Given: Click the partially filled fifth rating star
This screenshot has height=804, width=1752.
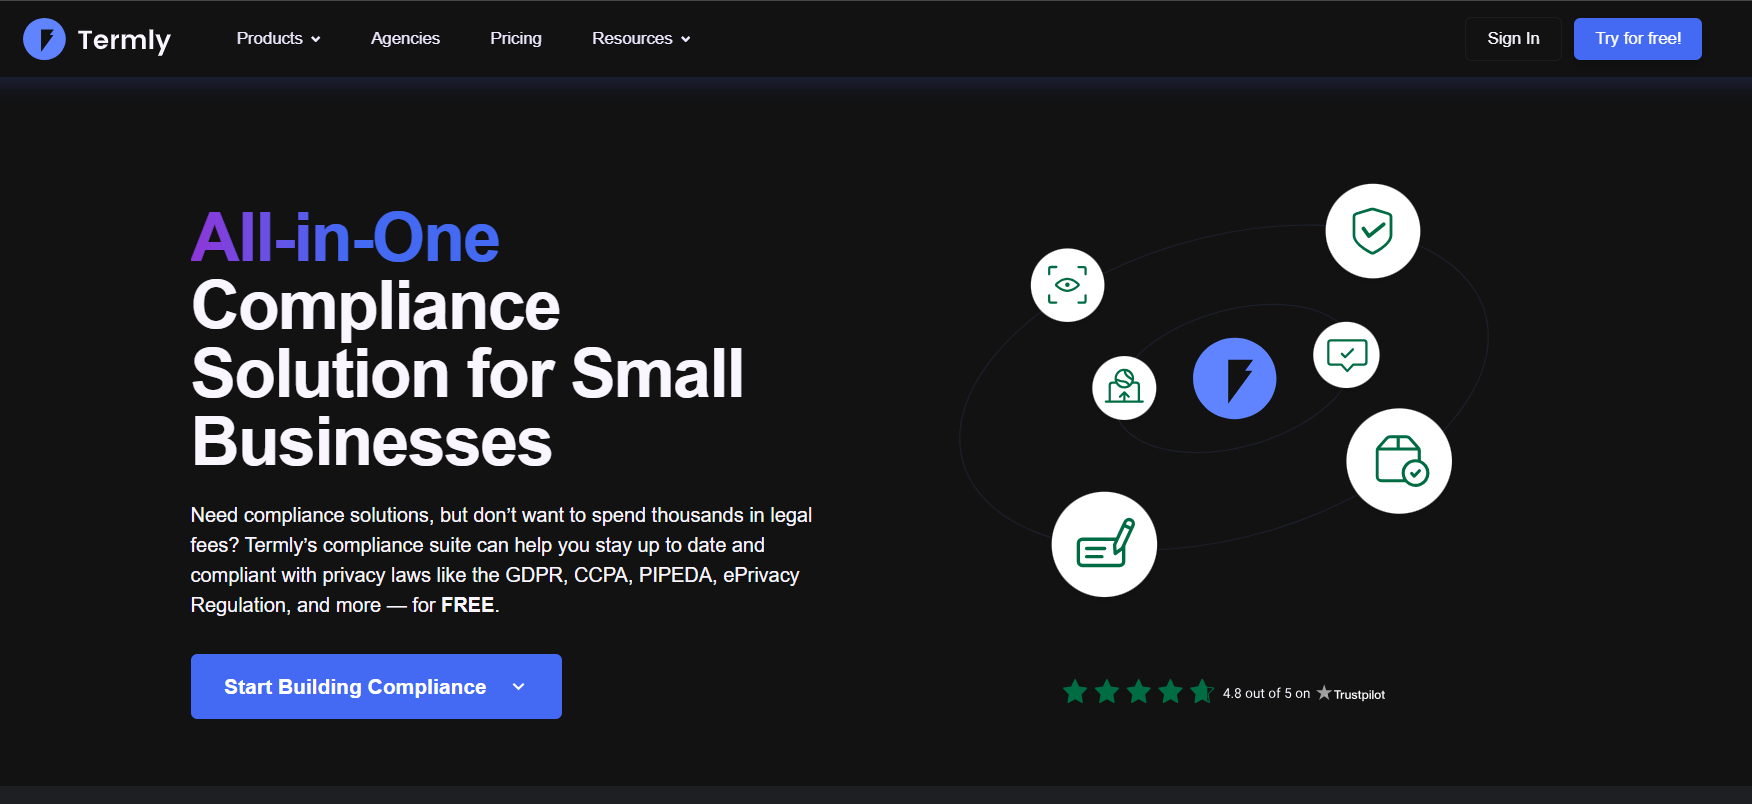Looking at the screenshot, I should point(1202,691).
